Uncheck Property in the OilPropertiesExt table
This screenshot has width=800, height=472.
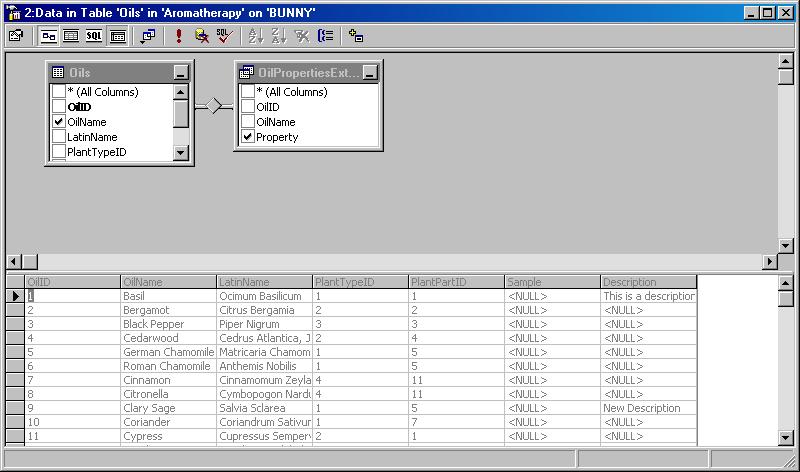tap(248, 137)
